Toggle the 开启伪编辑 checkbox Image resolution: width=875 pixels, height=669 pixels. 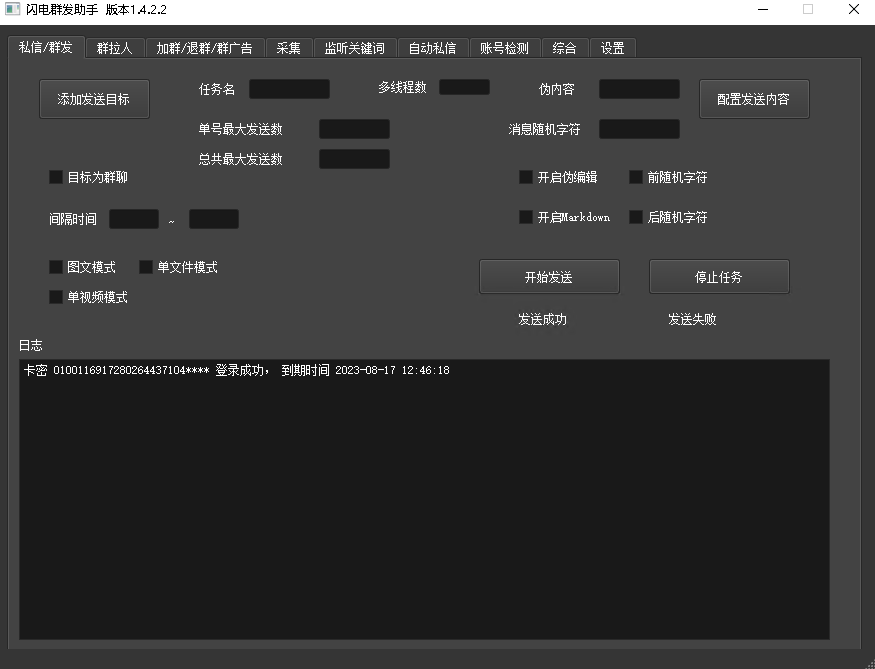pos(526,177)
